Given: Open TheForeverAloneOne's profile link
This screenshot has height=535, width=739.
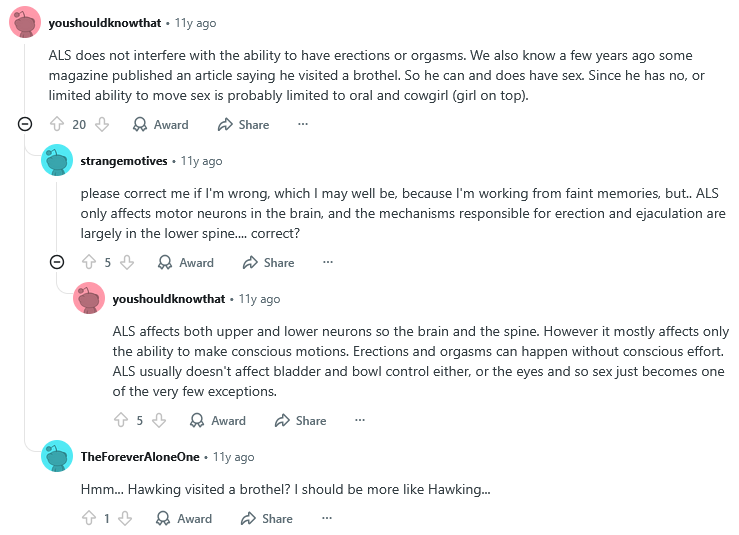Looking at the screenshot, I should [140, 457].
